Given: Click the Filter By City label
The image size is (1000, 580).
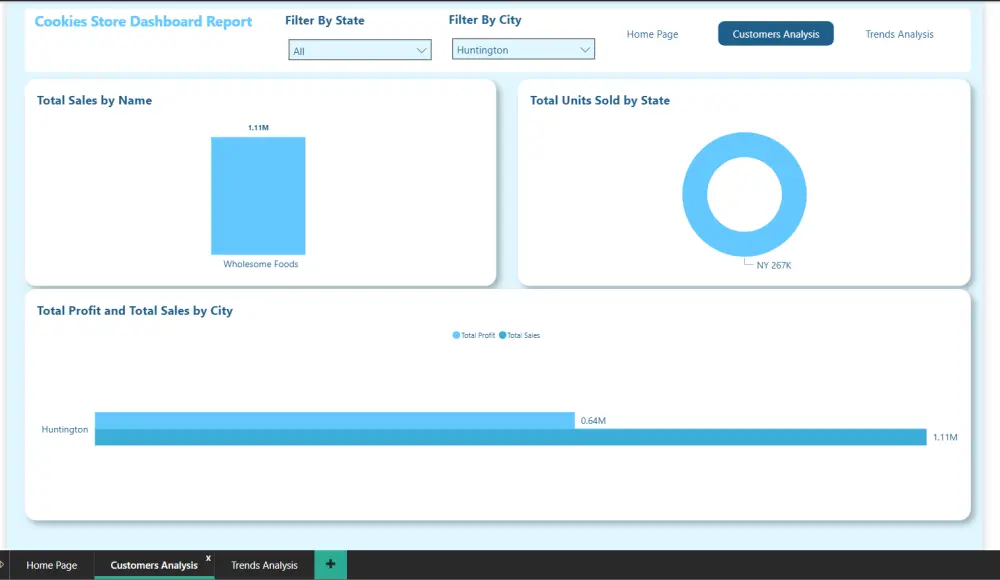Looking at the screenshot, I should pyautogui.click(x=485, y=20).
